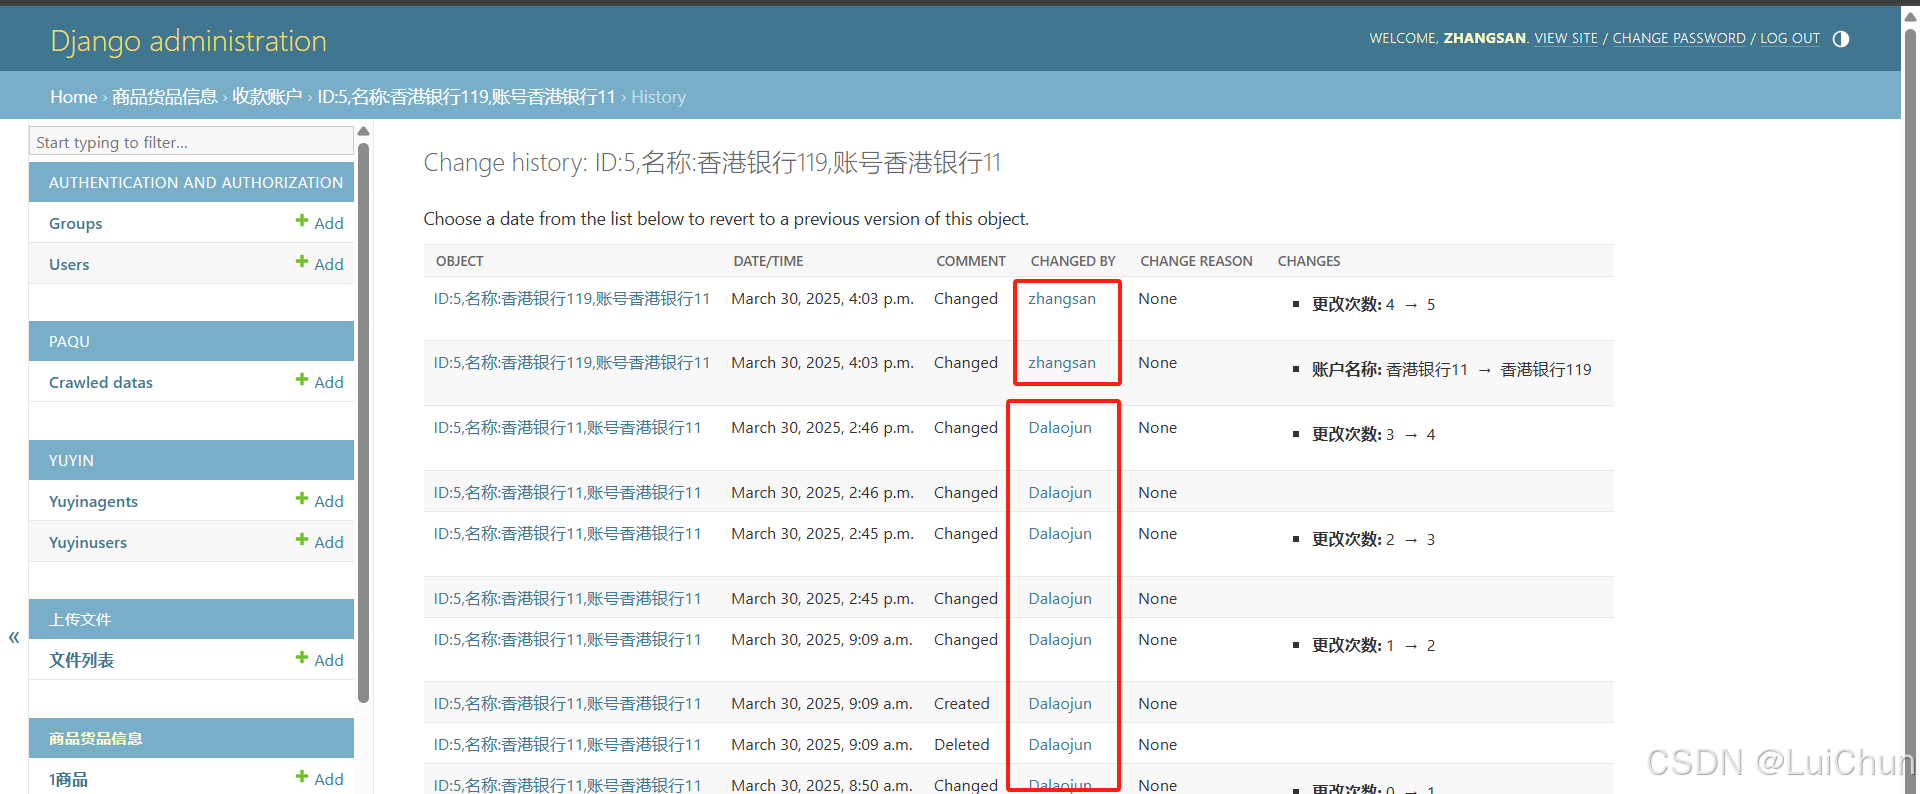This screenshot has width=1920, height=794.
Task: Click the sidebar scroll-up arrow
Action: pos(364,131)
